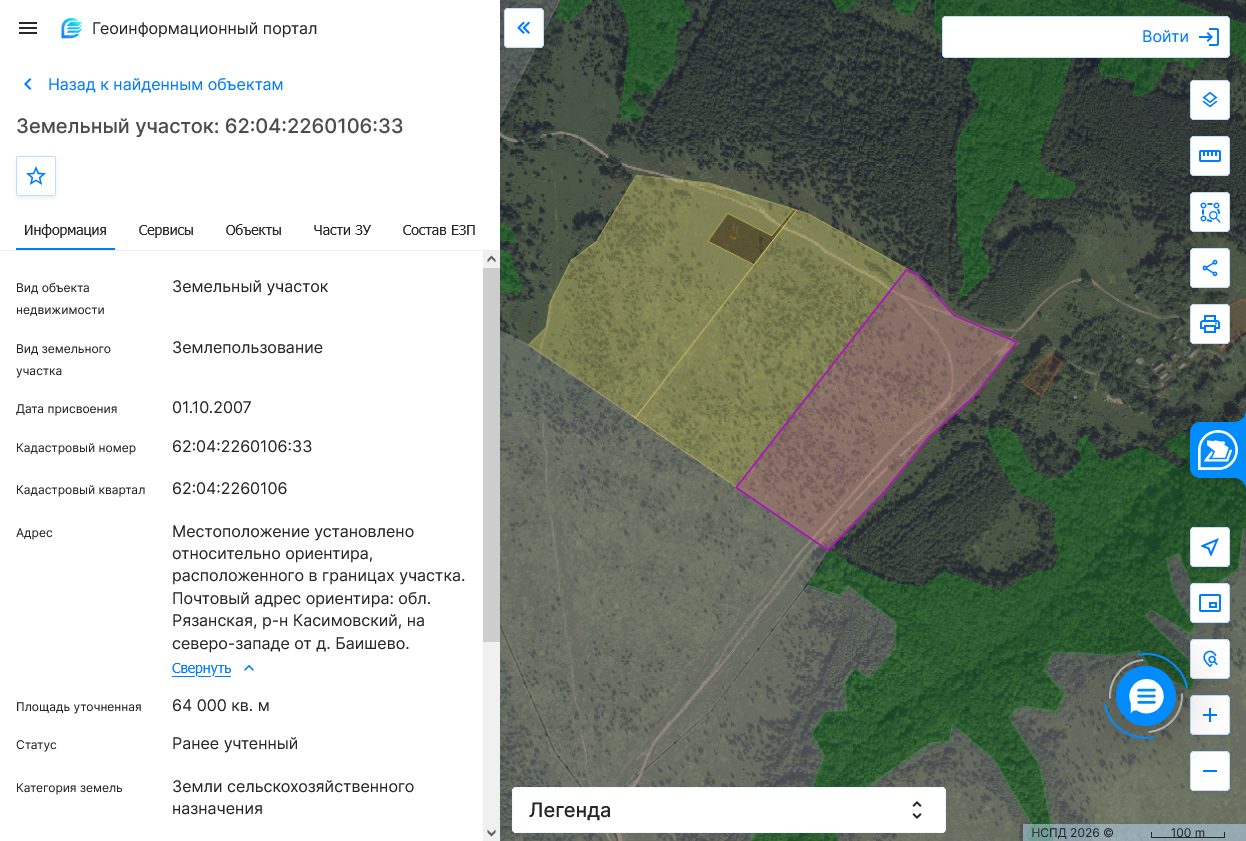Screen dimensions: 1246x841
Task: Zoom out on the map
Action: click(1210, 771)
